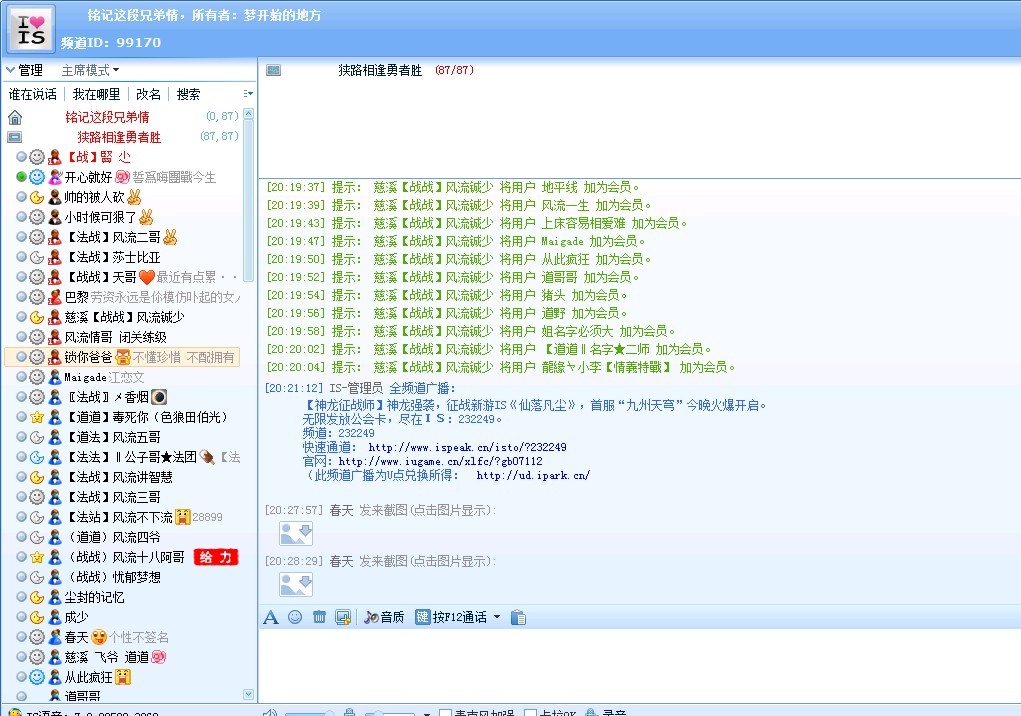Open the 主席模式 dropdown

click(90, 70)
